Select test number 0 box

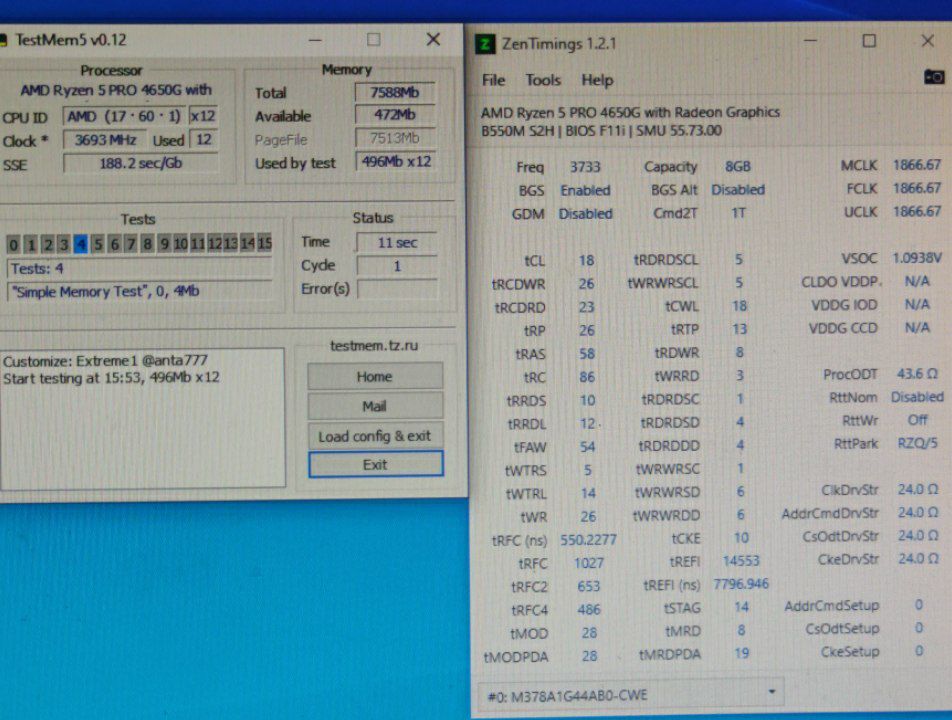coord(13,245)
